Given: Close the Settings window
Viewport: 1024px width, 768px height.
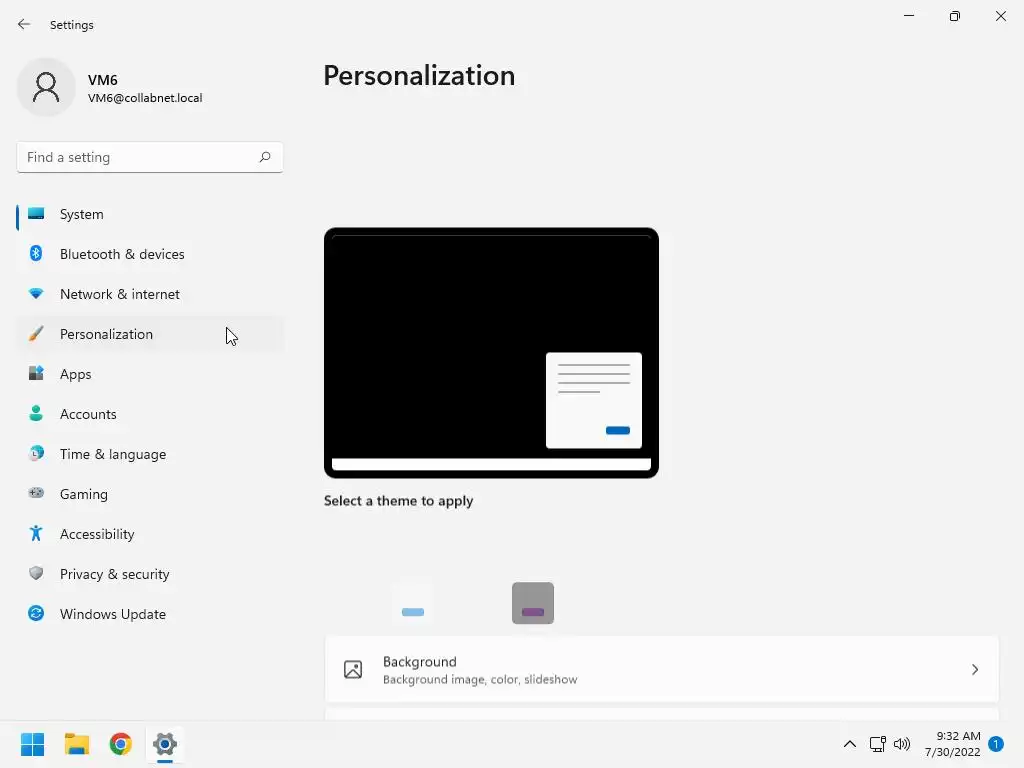Looking at the screenshot, I should tap(1000, 16).
